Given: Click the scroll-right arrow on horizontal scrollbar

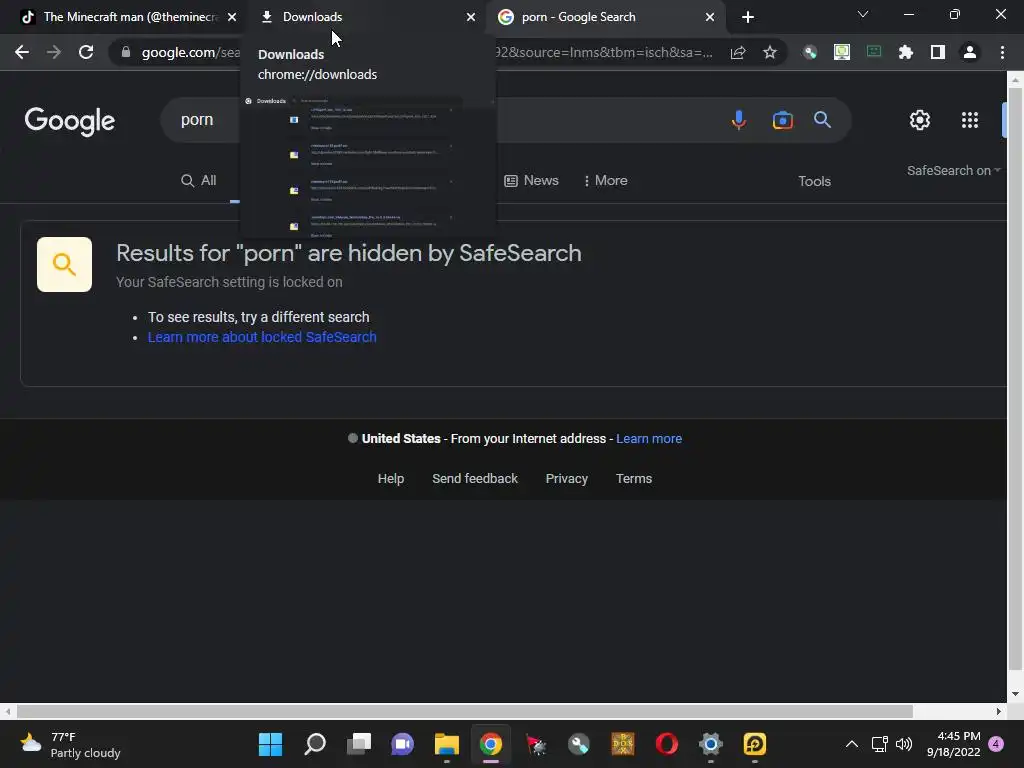Looking at the screenshot, I should pos(999,711).
